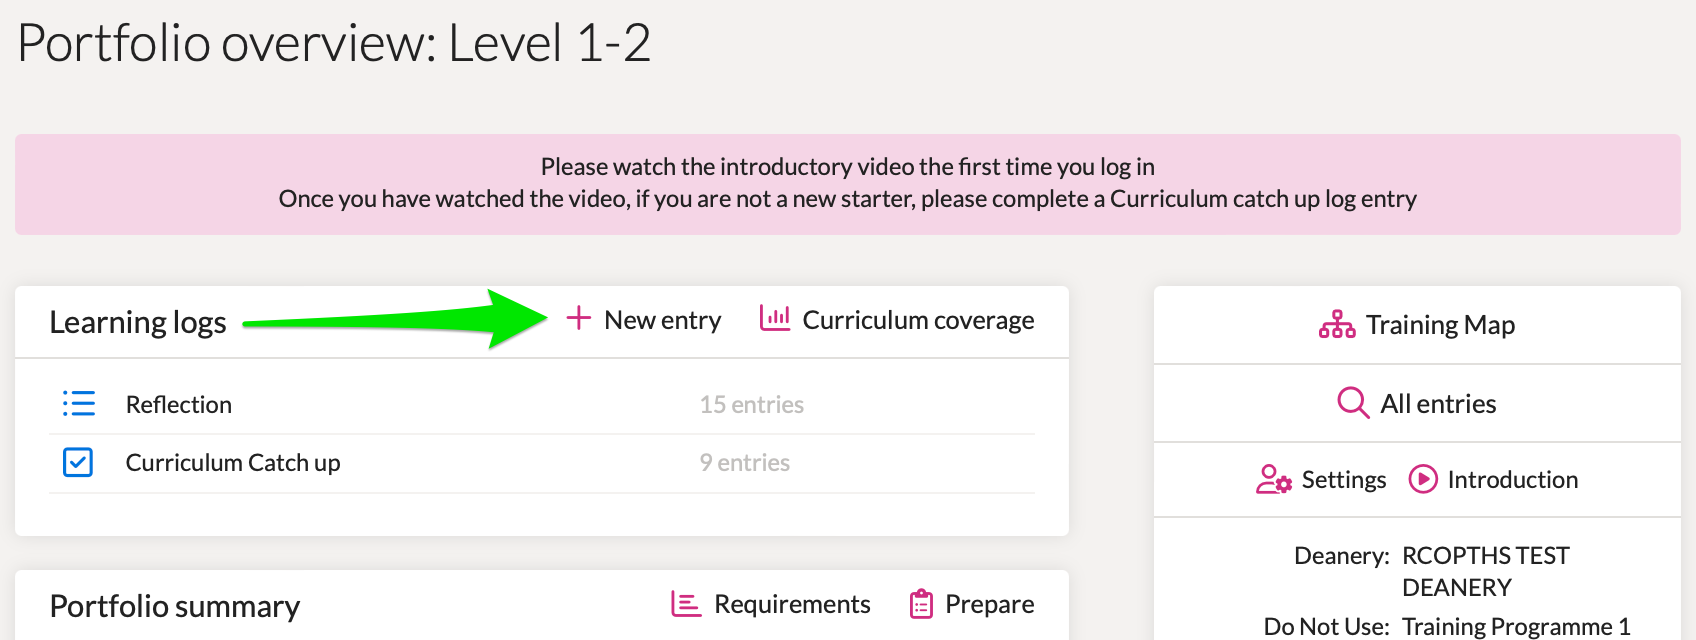Screen dimensions: 1696x640
Task: Select the Reflection list icon
Action: pos(78,403)
